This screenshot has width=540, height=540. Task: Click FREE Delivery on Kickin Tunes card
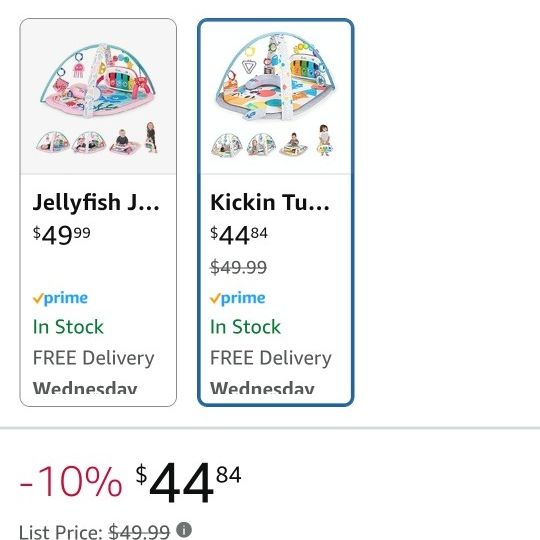click(271, 358)
